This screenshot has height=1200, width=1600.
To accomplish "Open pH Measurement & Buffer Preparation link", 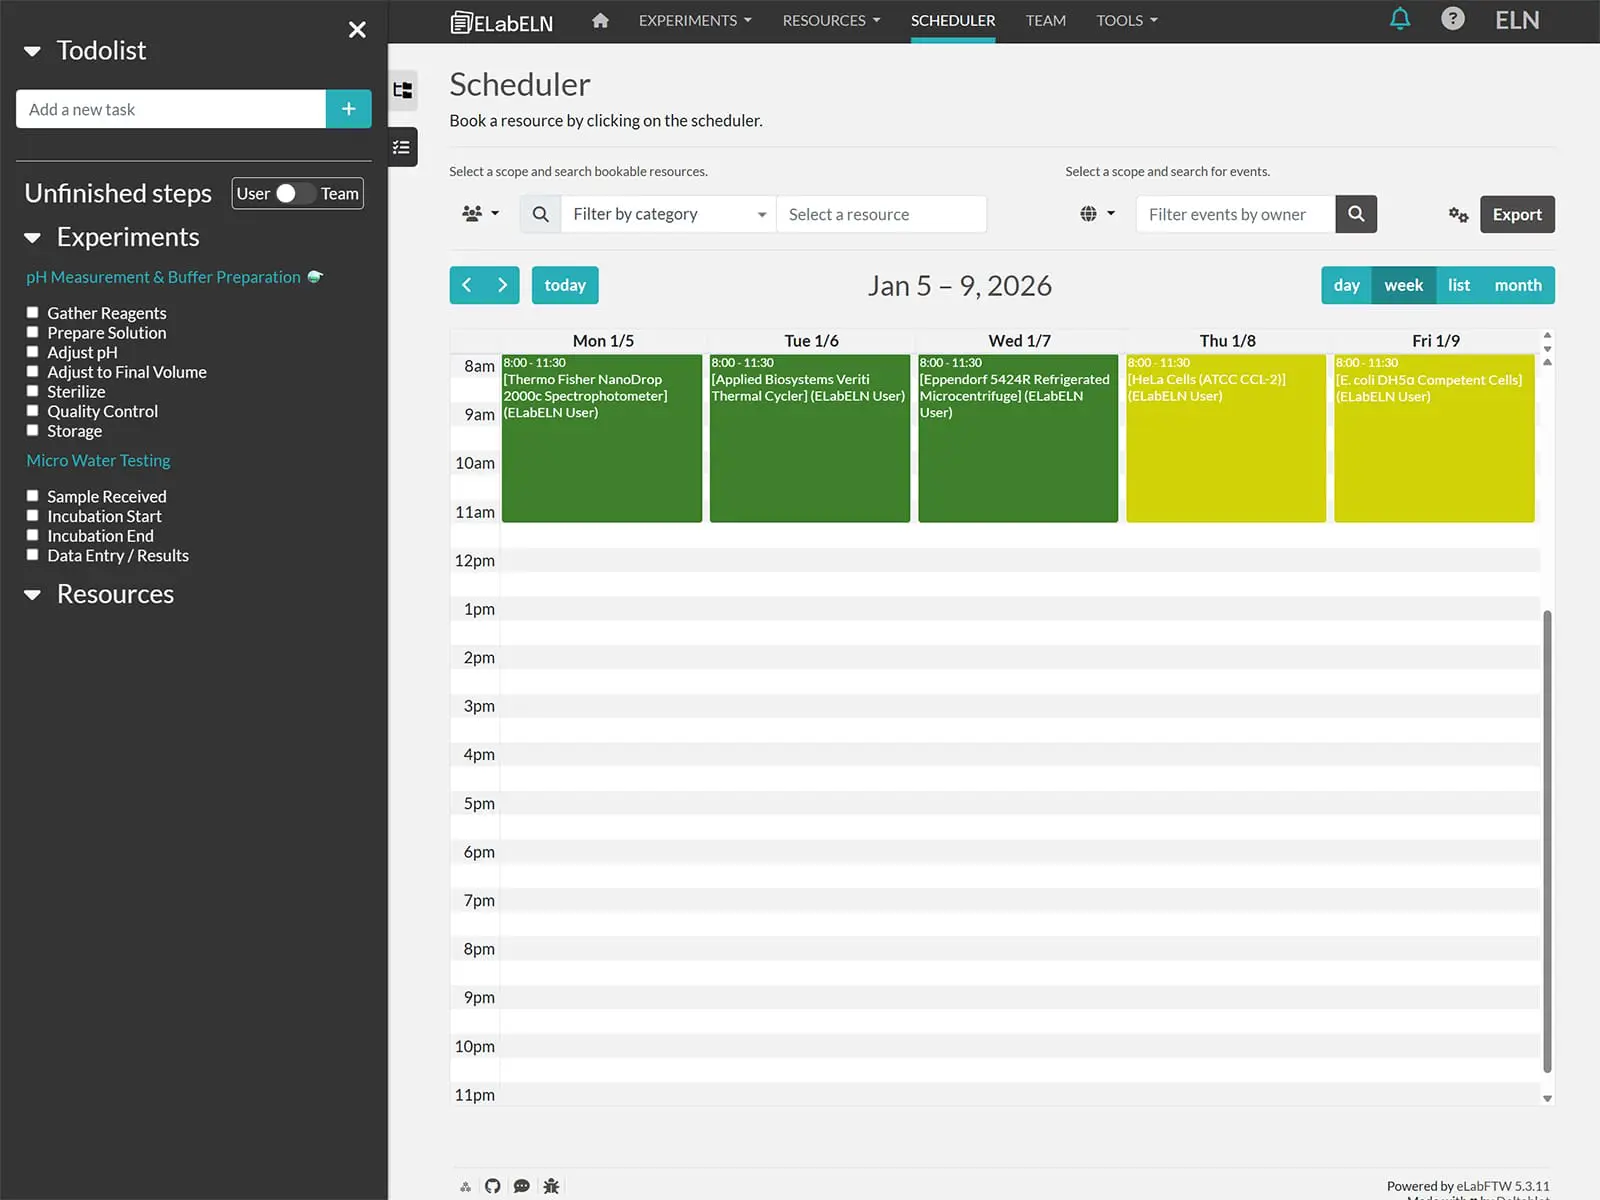I will (163, 277).
